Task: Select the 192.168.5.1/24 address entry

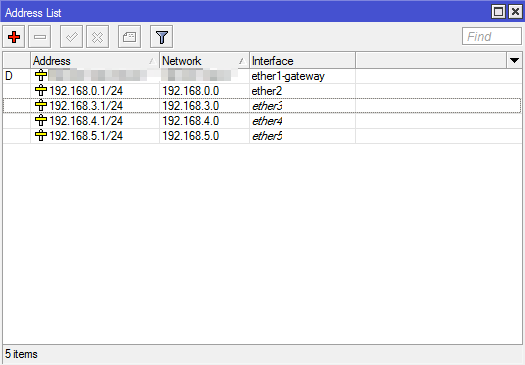Action: [86, 136]
